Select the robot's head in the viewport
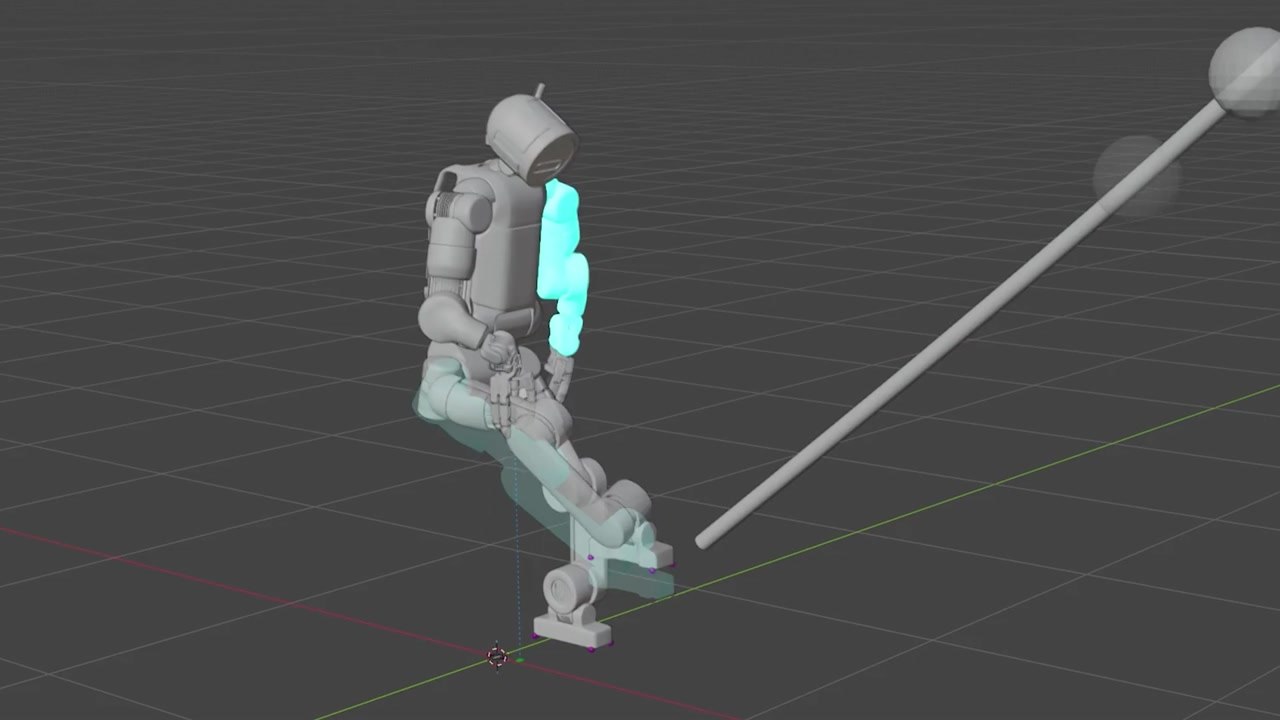The height and width of the screenshot is (720, 1280). pyautogui.click(x=532, y=138)
